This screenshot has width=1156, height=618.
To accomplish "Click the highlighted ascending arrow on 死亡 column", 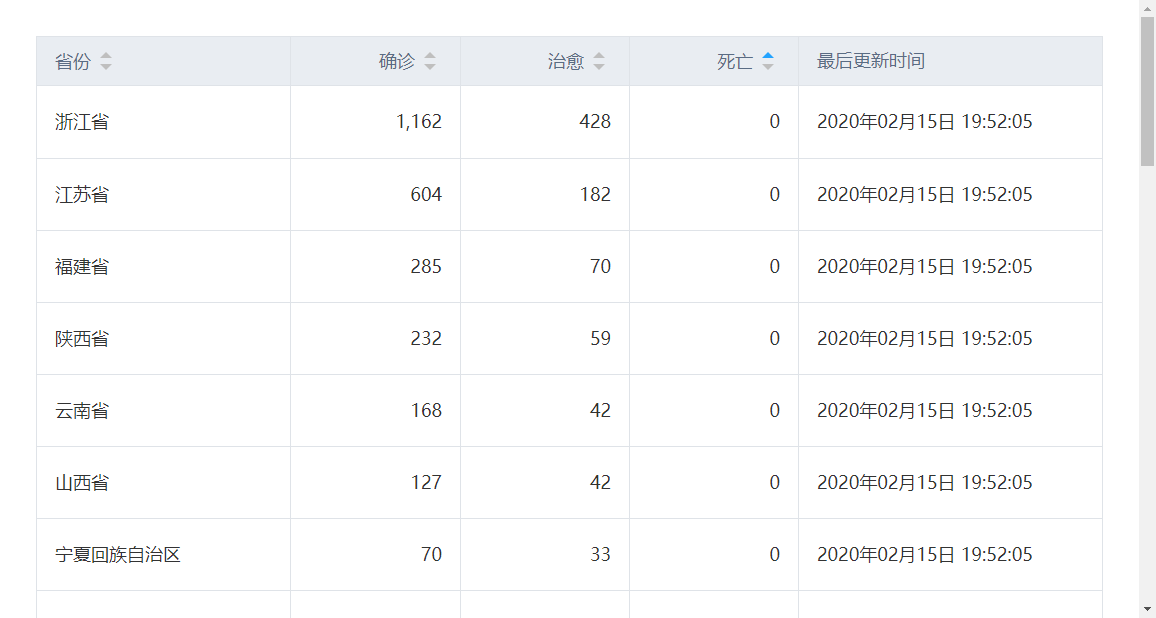I will point(768,56).
